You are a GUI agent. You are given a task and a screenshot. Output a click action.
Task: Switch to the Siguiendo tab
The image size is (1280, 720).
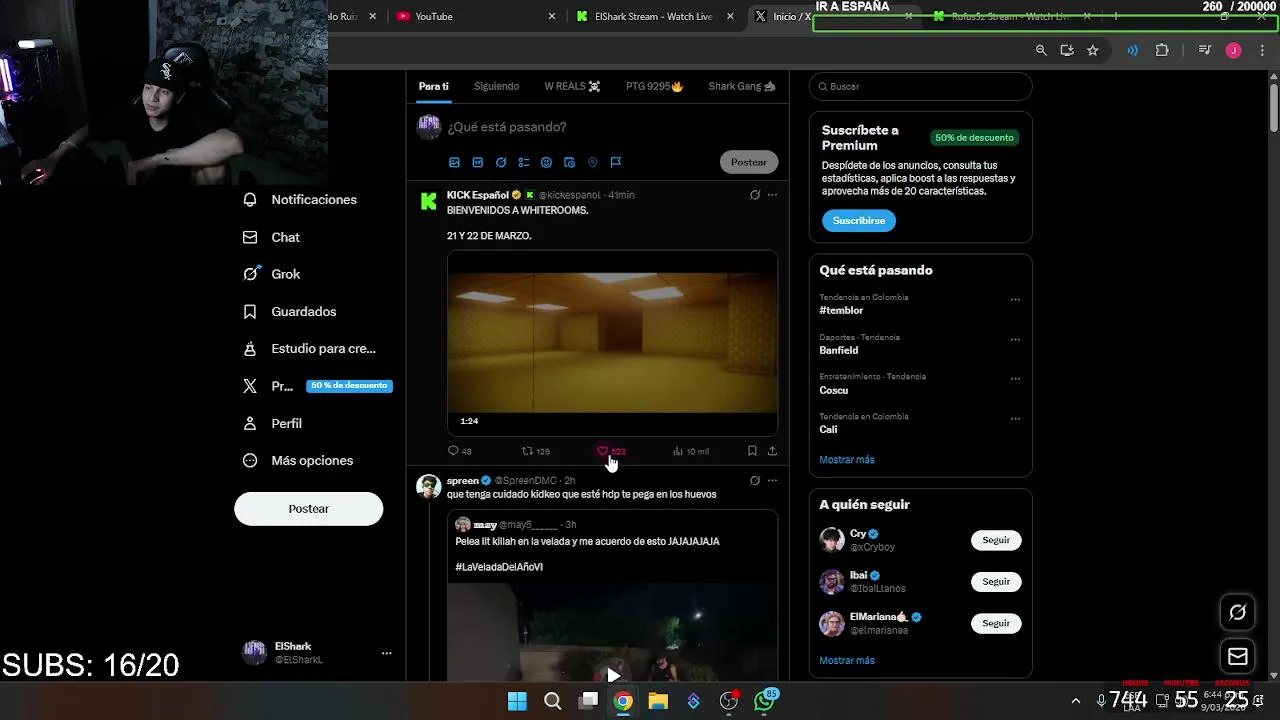pos(496,86)
